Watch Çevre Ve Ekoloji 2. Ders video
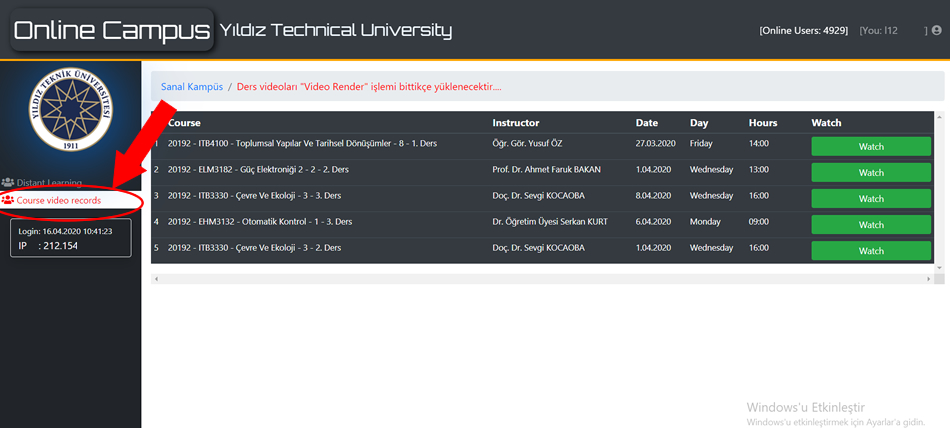Viewport: 950px width, 428px height. (x=870, y=250)
